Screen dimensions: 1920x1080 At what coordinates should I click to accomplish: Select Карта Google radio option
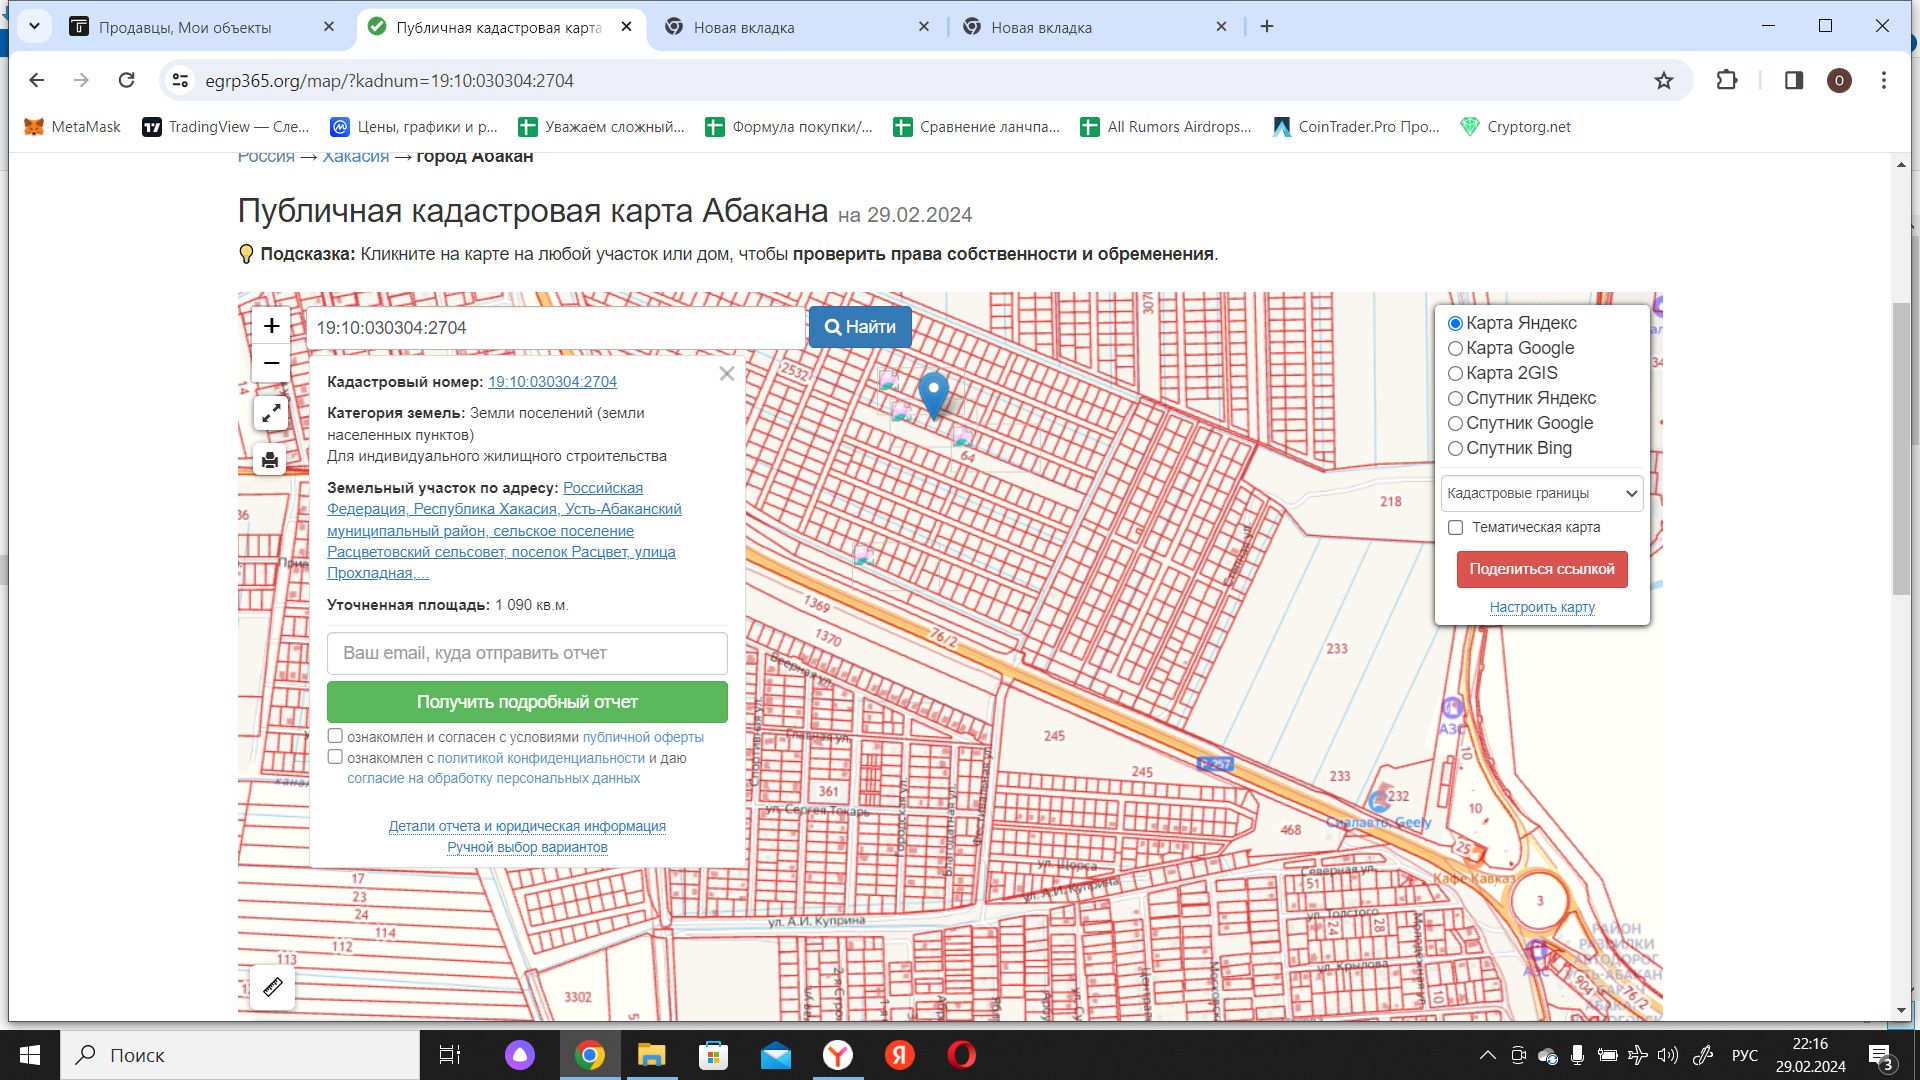1456,349
